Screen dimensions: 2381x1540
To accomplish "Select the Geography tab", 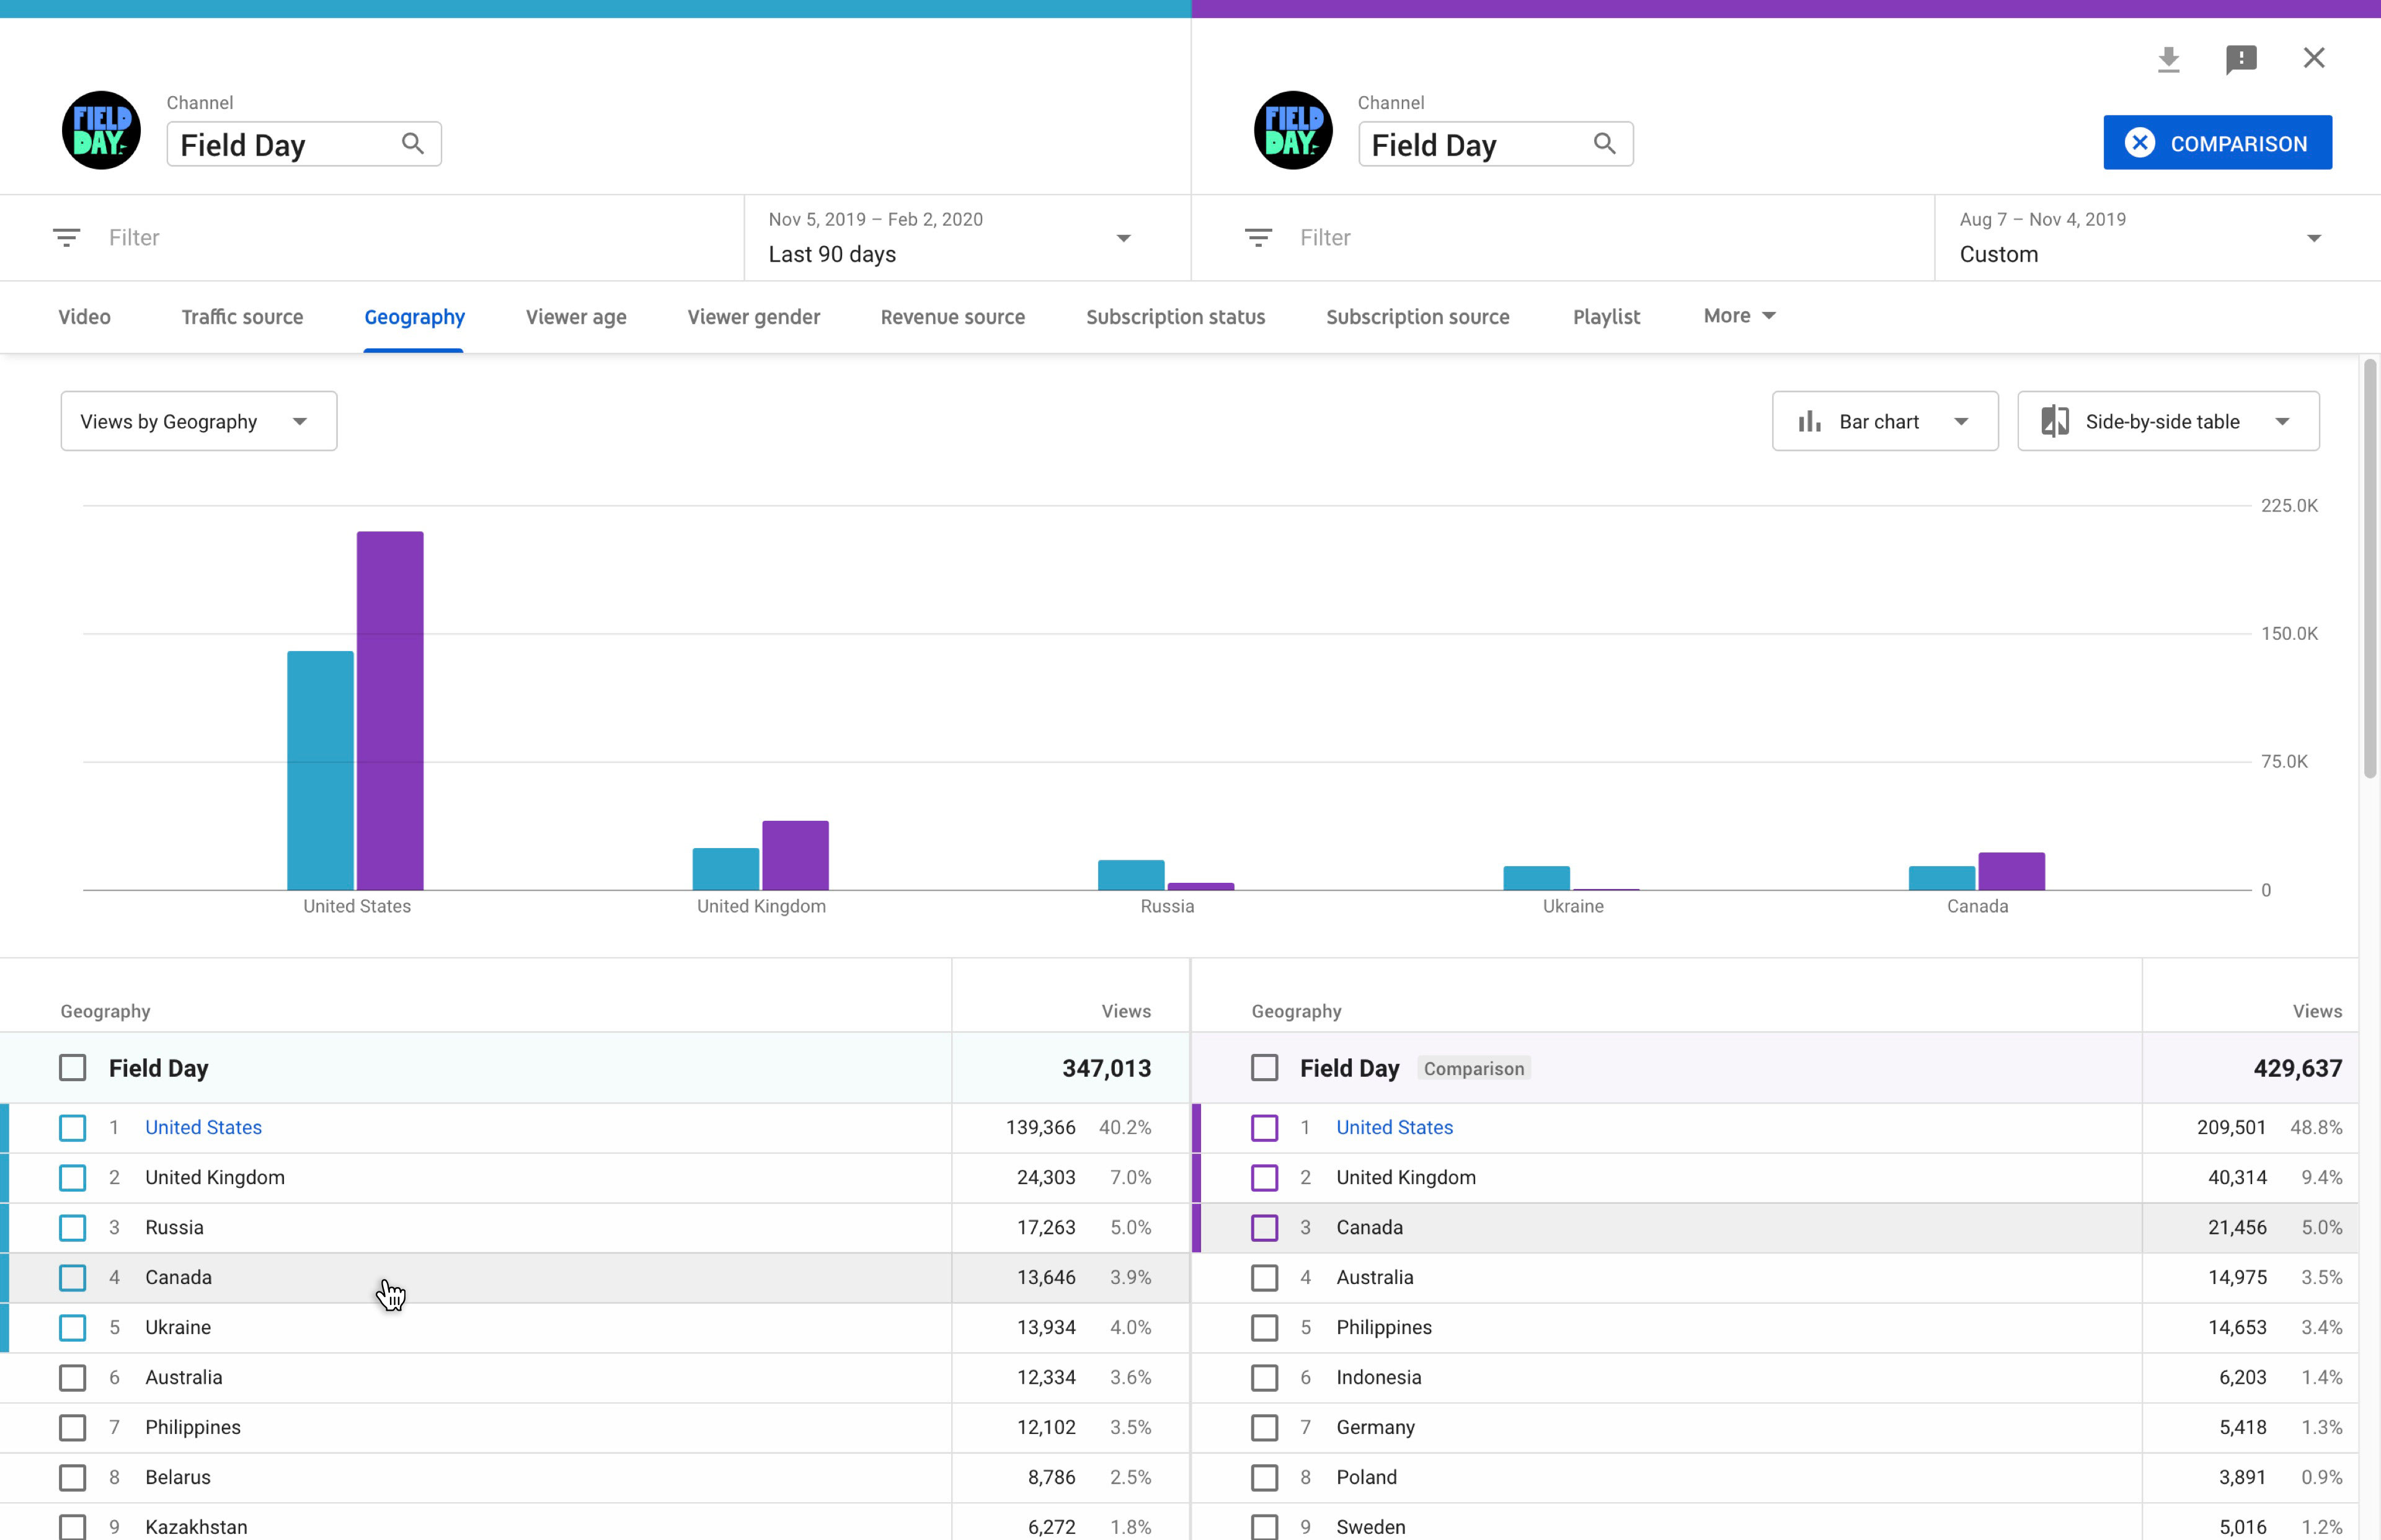I will pyautogui.click(x=414, y=317).
